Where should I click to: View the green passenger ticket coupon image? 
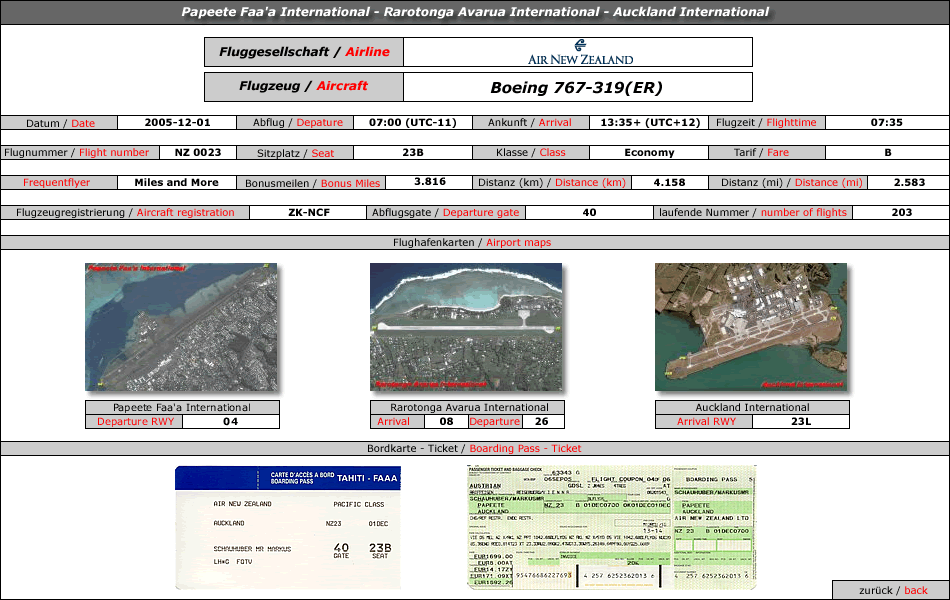(611, 527)
